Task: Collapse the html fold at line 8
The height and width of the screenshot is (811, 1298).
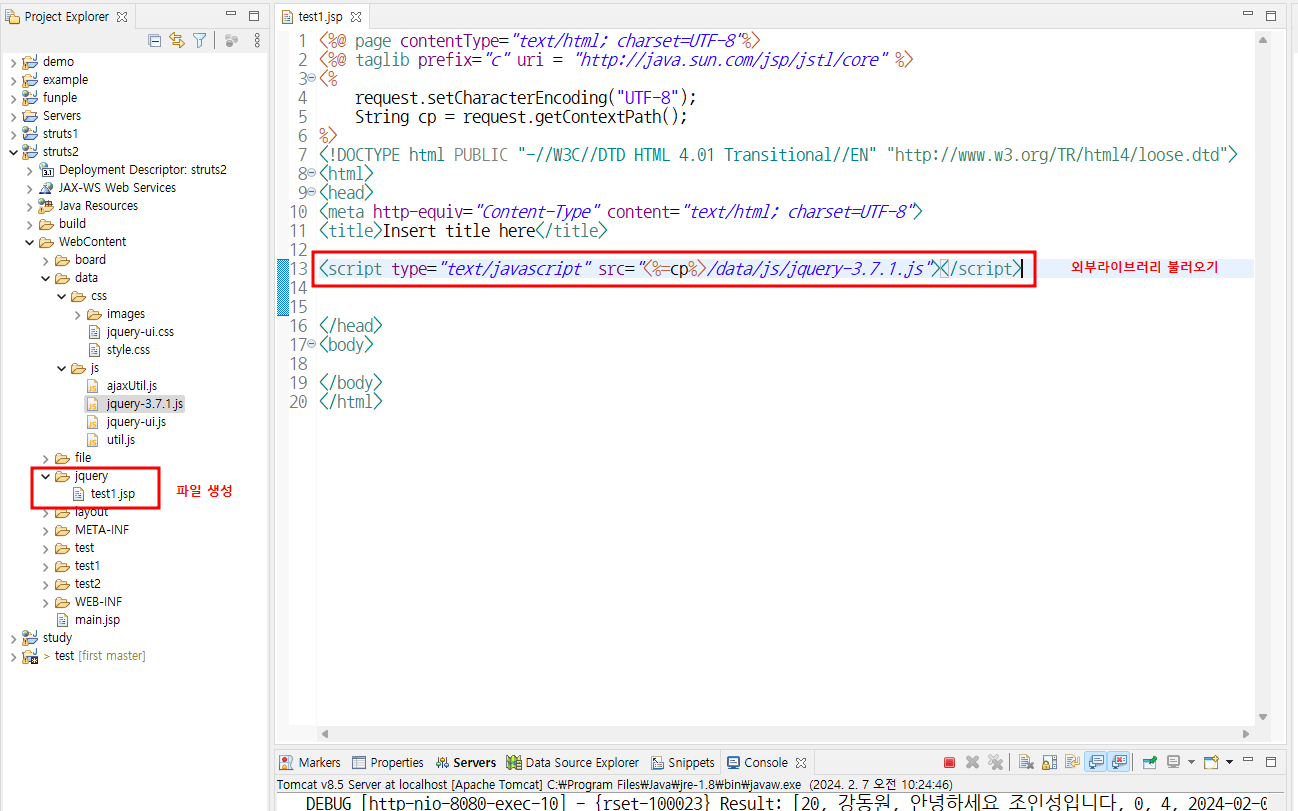Action: (312, 173)
